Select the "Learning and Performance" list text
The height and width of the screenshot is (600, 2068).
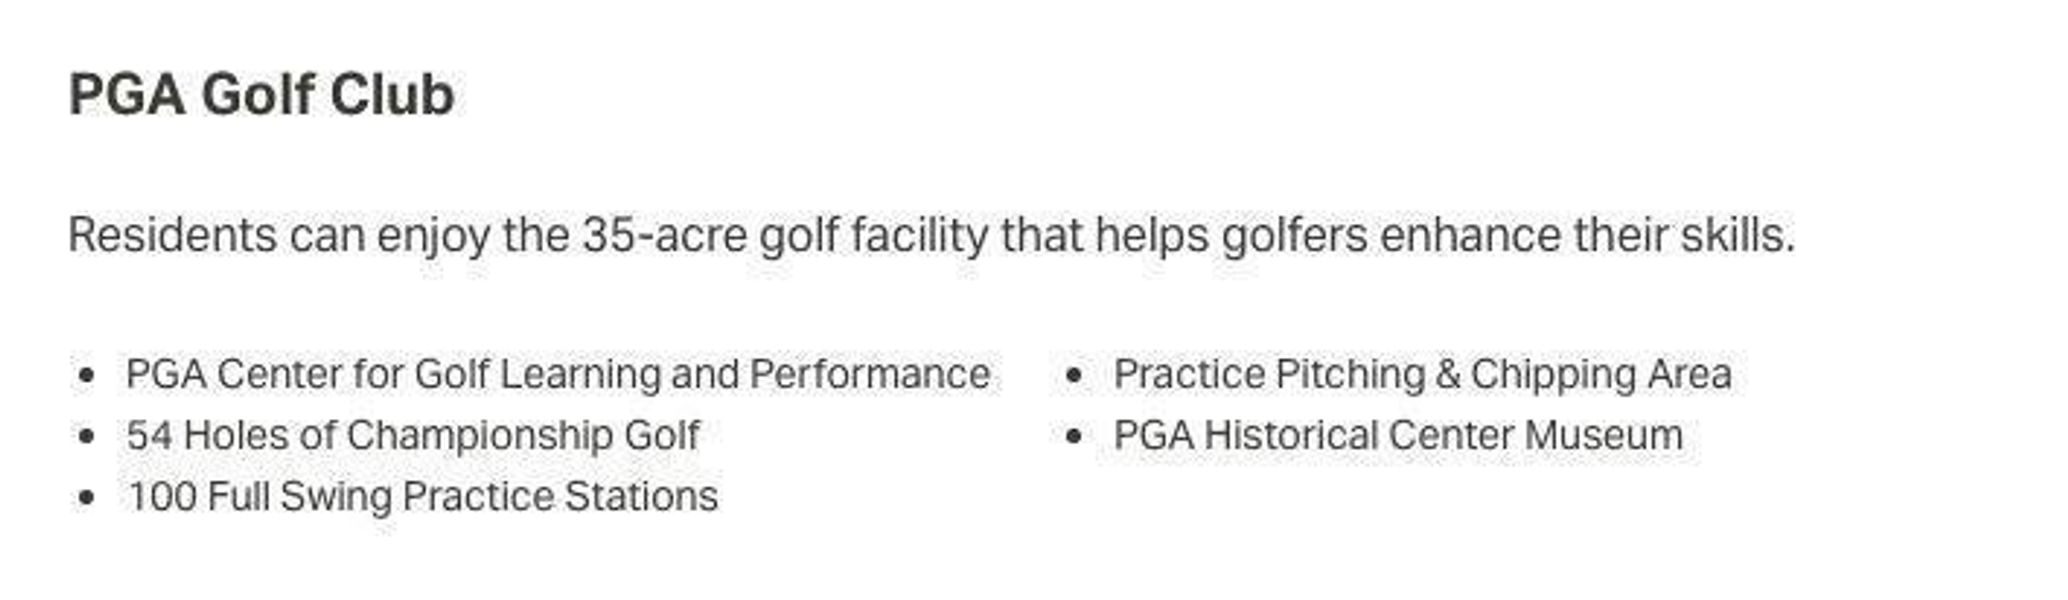coord(744,375)
